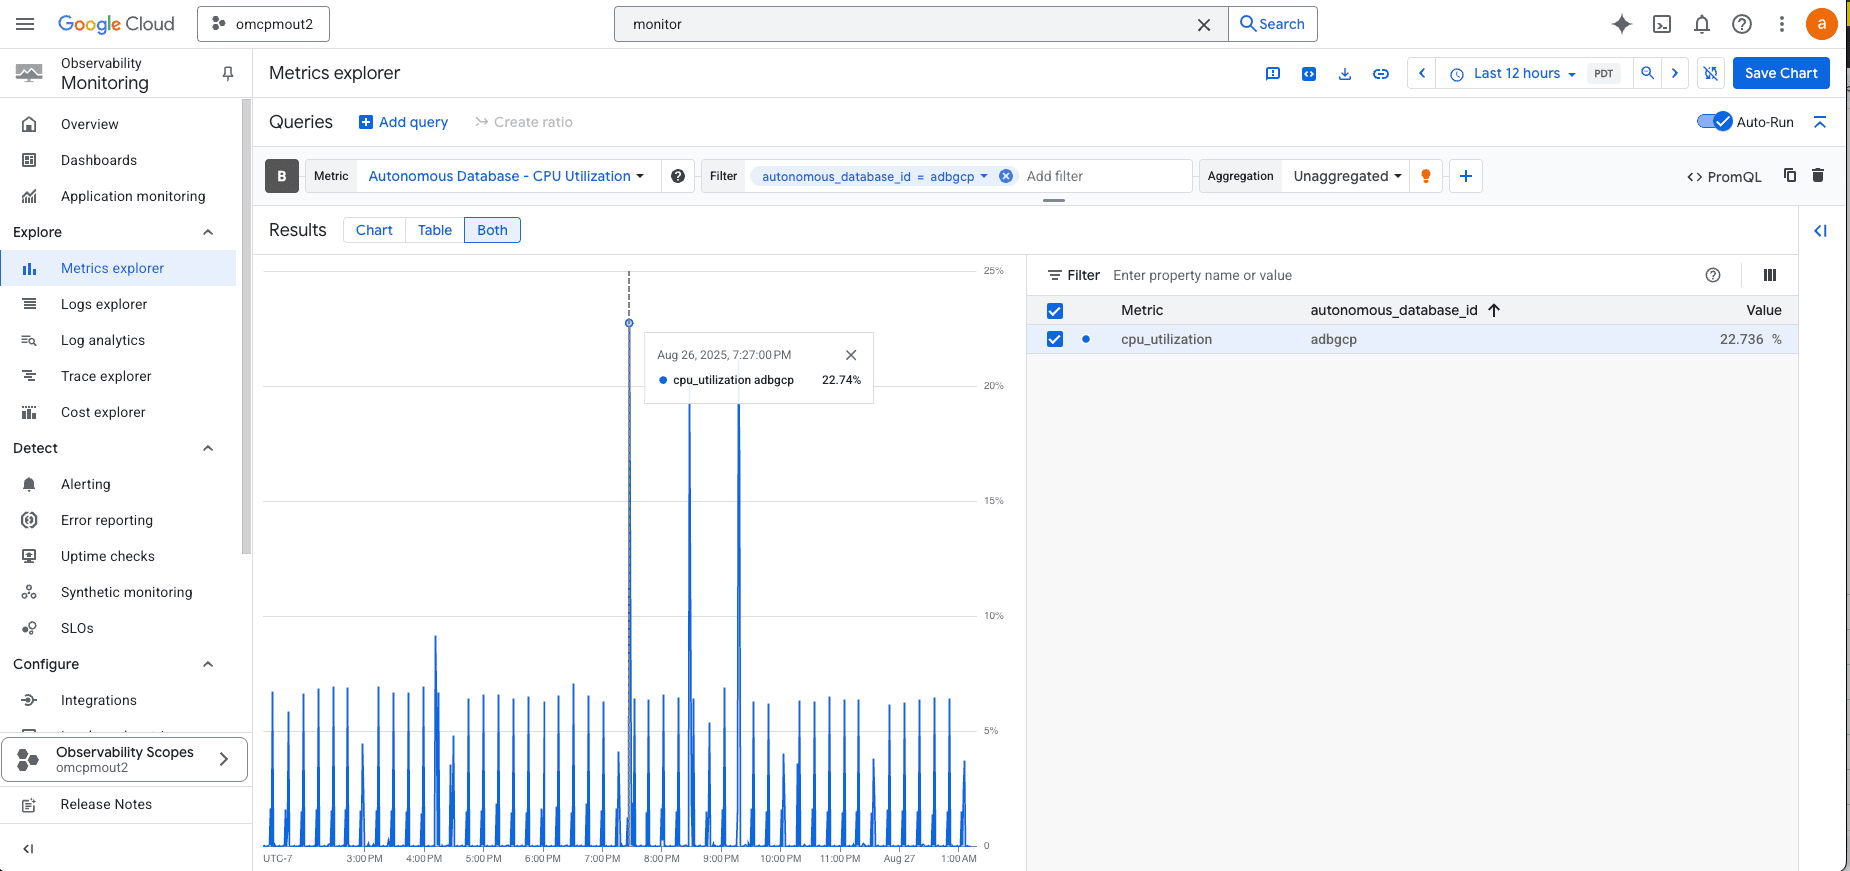The image size is (1850, 871).
Task: Open the help question mark menu
Action: tap(1742, 24)
